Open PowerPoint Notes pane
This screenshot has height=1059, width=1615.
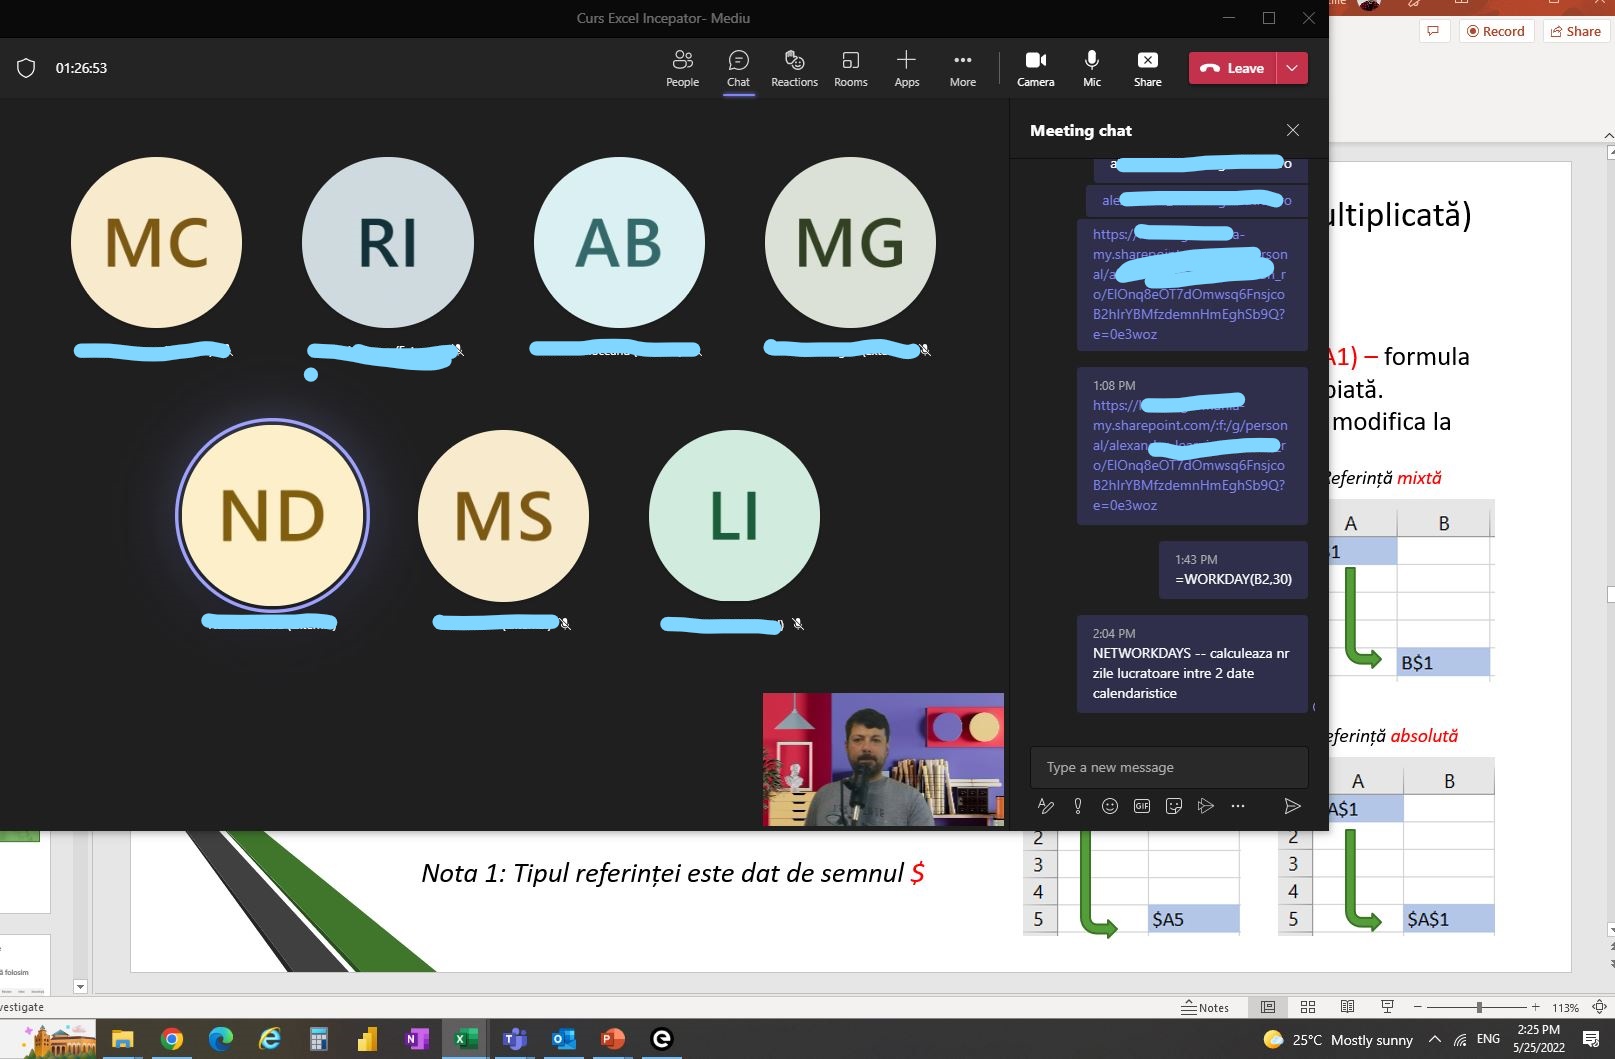coord(1205,1007)
